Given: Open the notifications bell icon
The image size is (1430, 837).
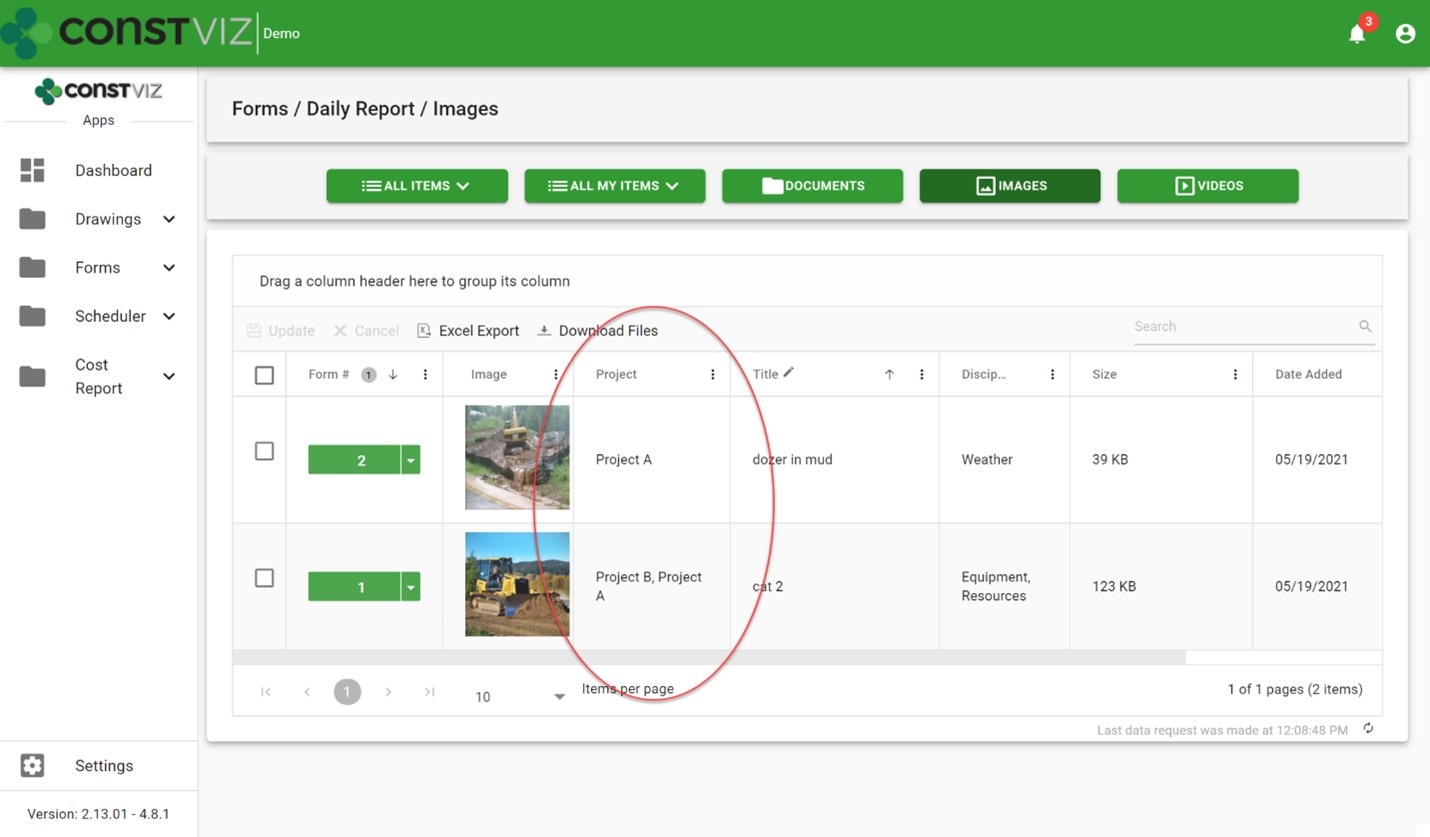Looking at the screenshot, I should [x=1357, y=34].
